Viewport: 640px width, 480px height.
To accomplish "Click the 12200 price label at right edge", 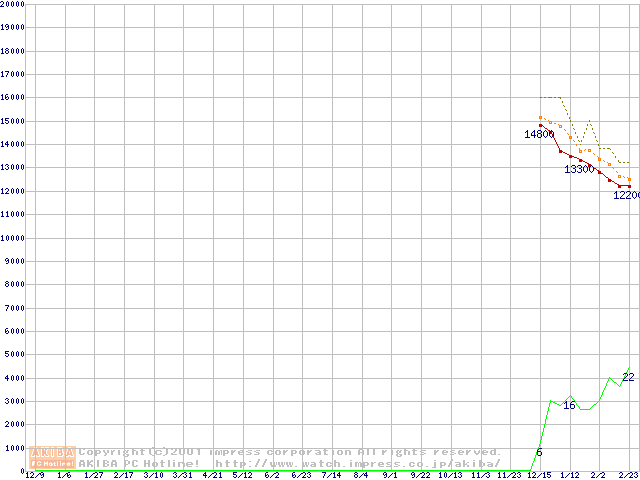I will (626, 195).
